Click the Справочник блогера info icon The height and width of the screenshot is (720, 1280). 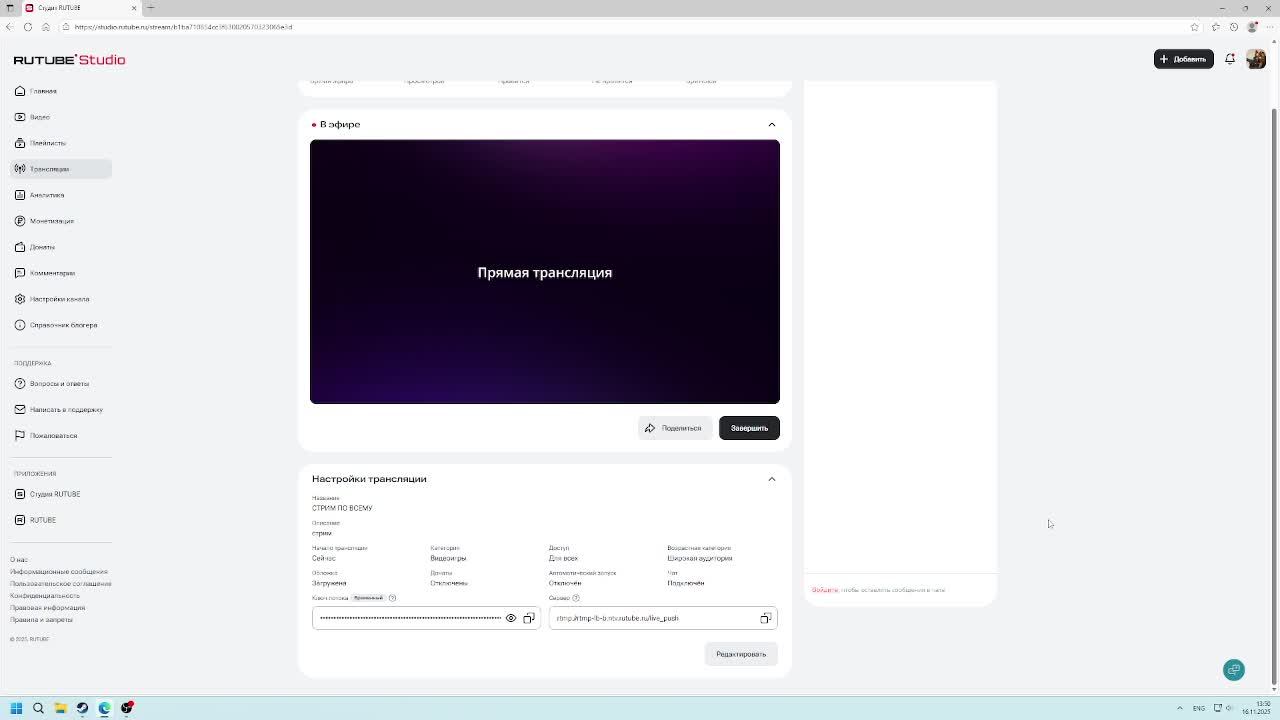(20, 325)
